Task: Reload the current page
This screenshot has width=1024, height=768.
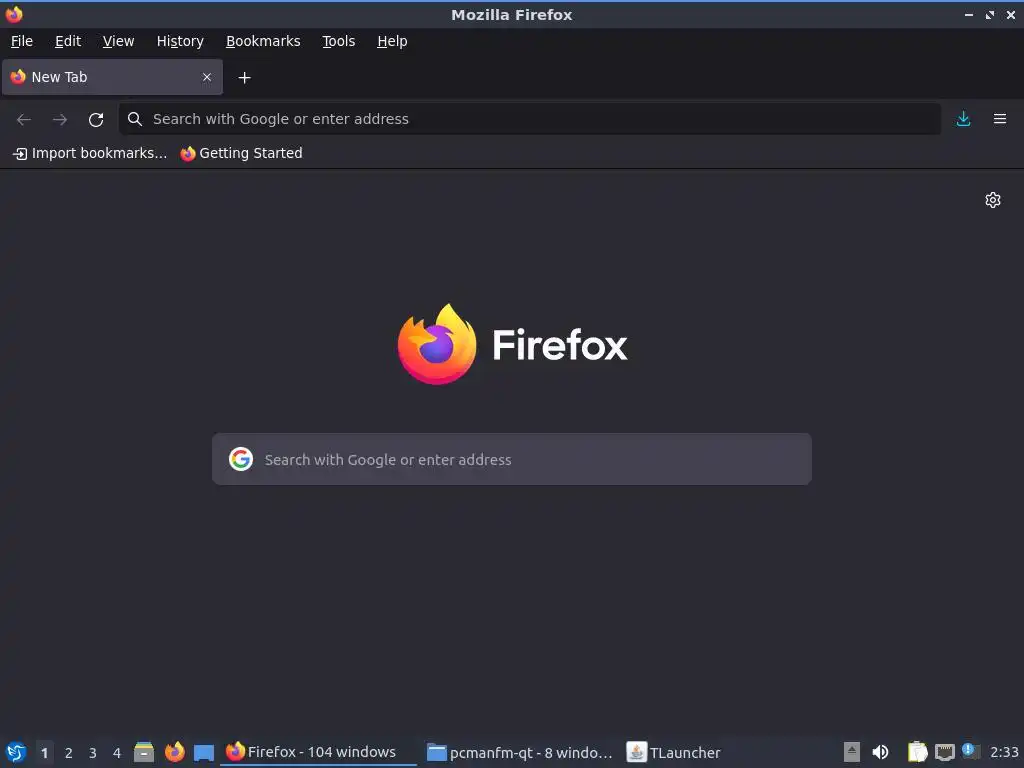Action: (96, 120)
